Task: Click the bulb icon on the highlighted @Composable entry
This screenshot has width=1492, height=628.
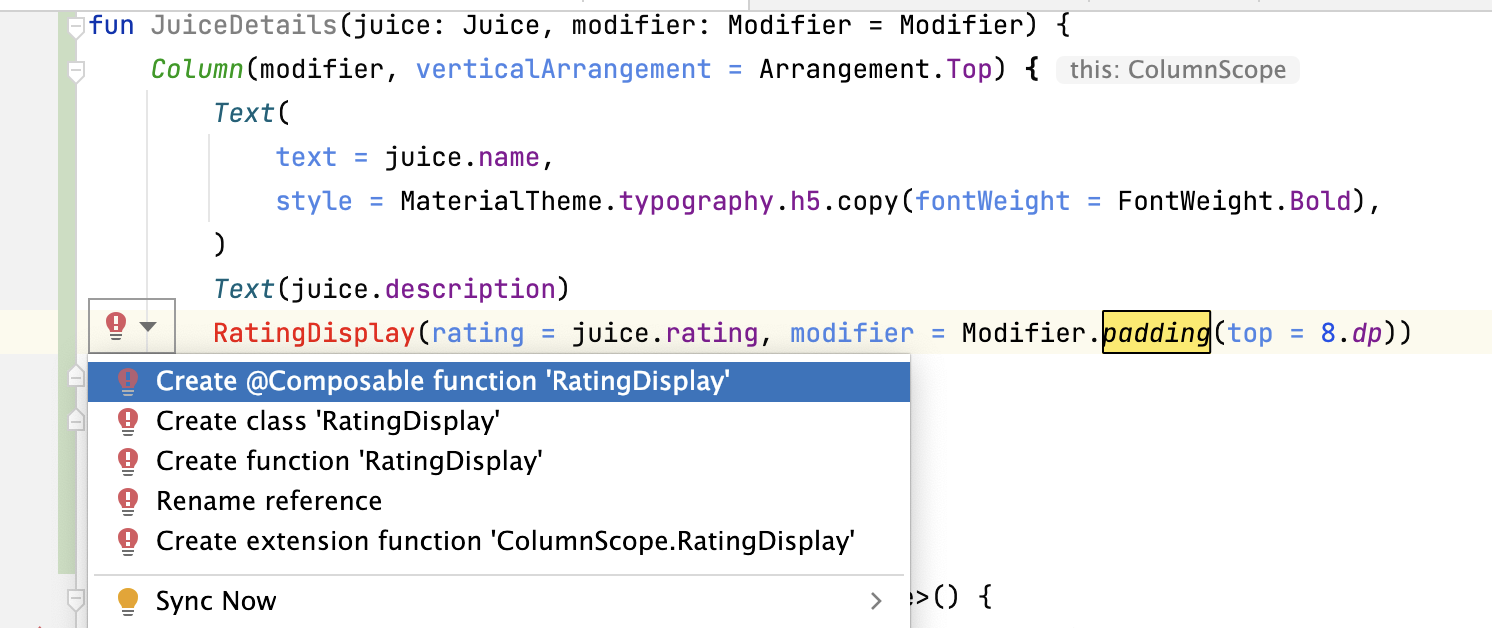Action: (127, 381)
